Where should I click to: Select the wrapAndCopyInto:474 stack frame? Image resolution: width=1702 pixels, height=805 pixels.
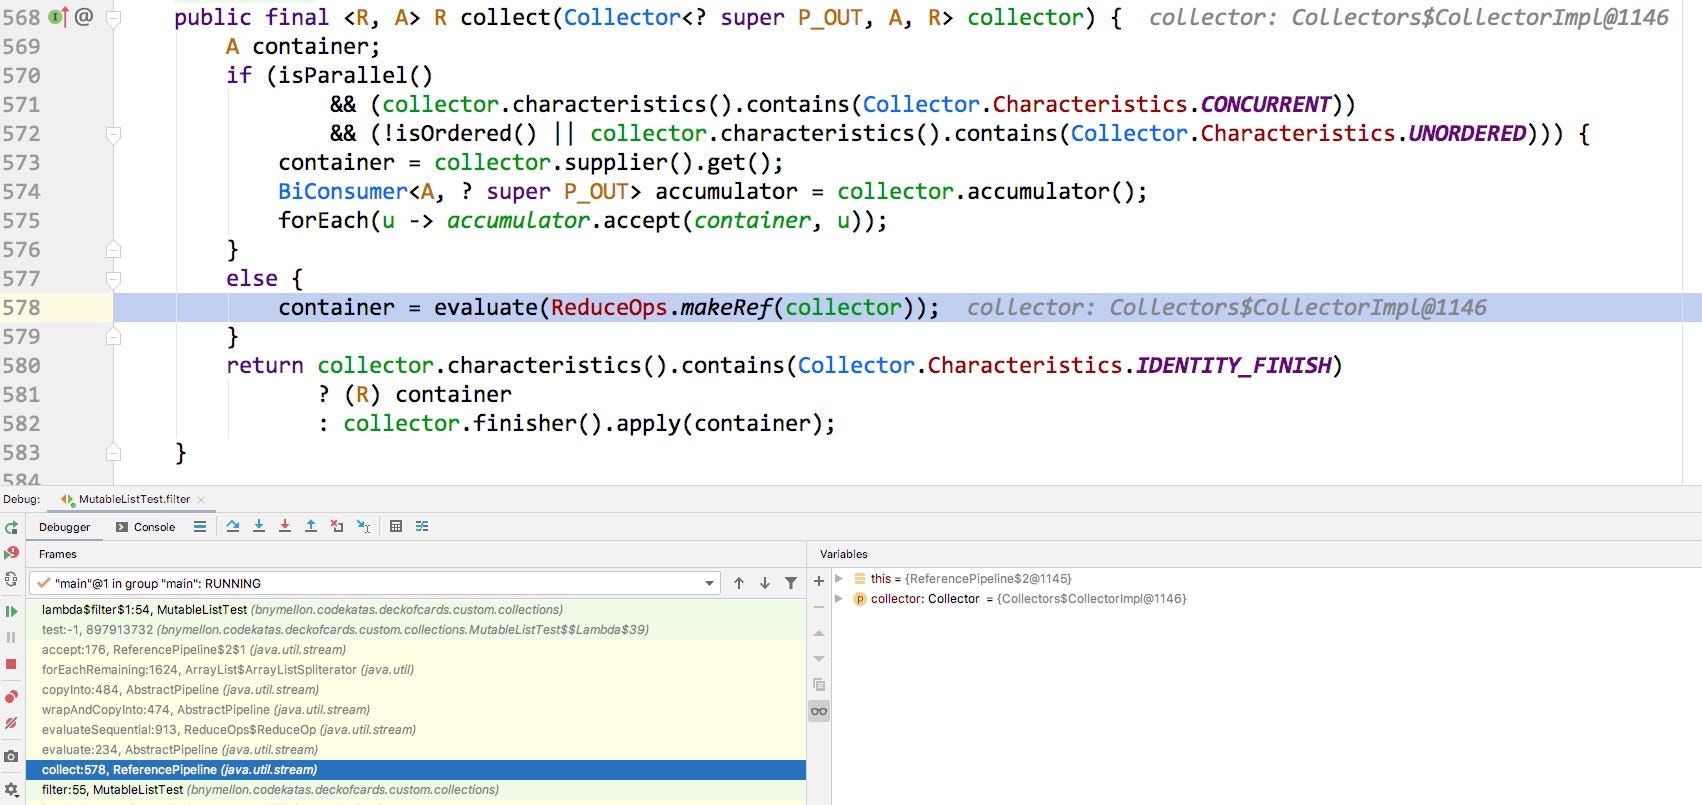point(416,709)
